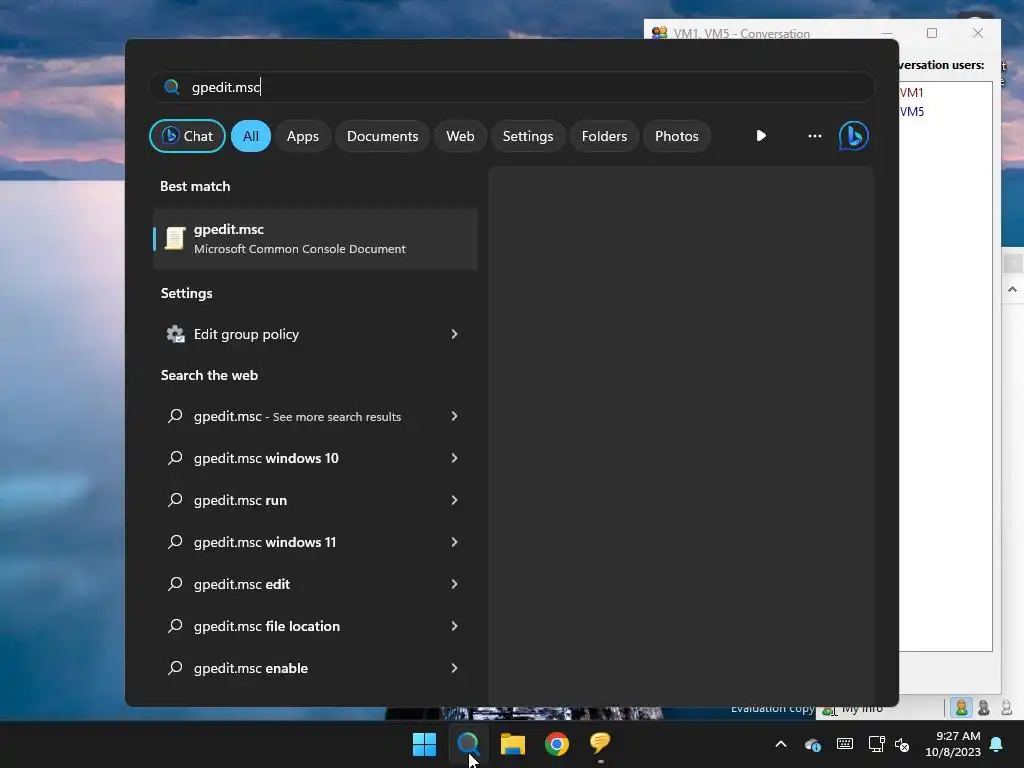Open the gpedit.msc best match result

coord(315,239)
